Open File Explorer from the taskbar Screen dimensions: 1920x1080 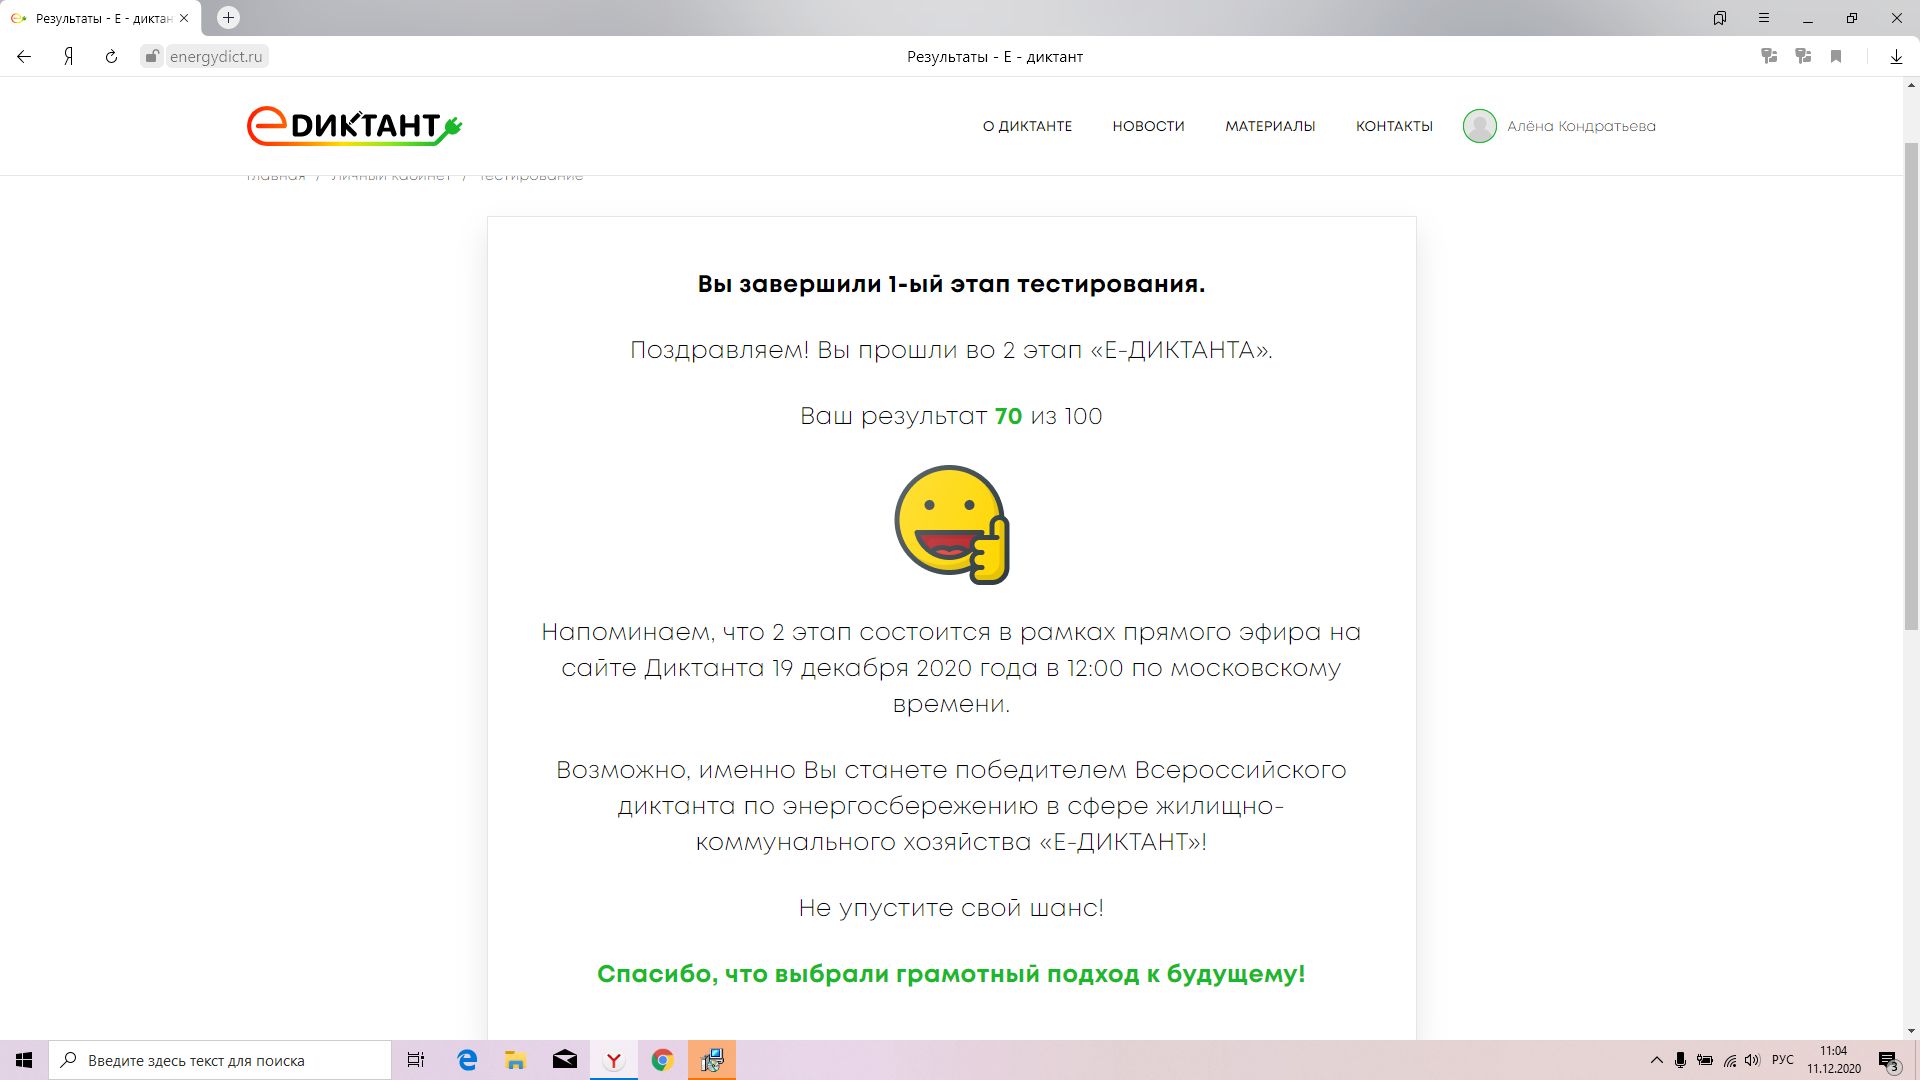(515, 1060)
